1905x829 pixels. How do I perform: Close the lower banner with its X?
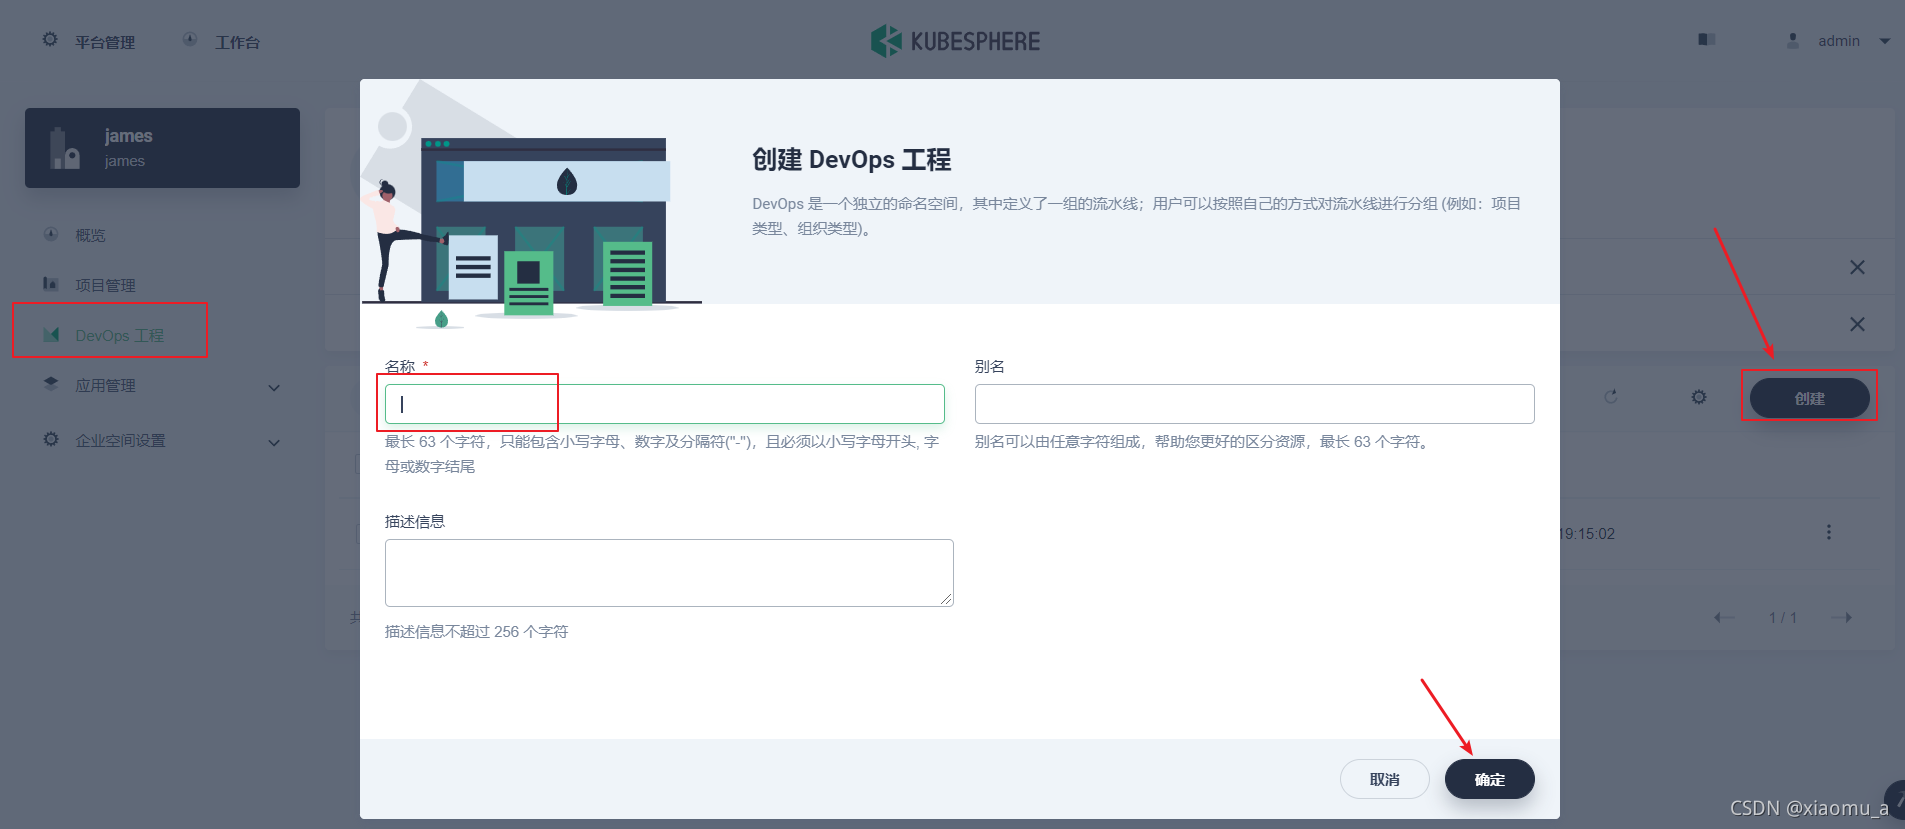tap(1857, 324)
